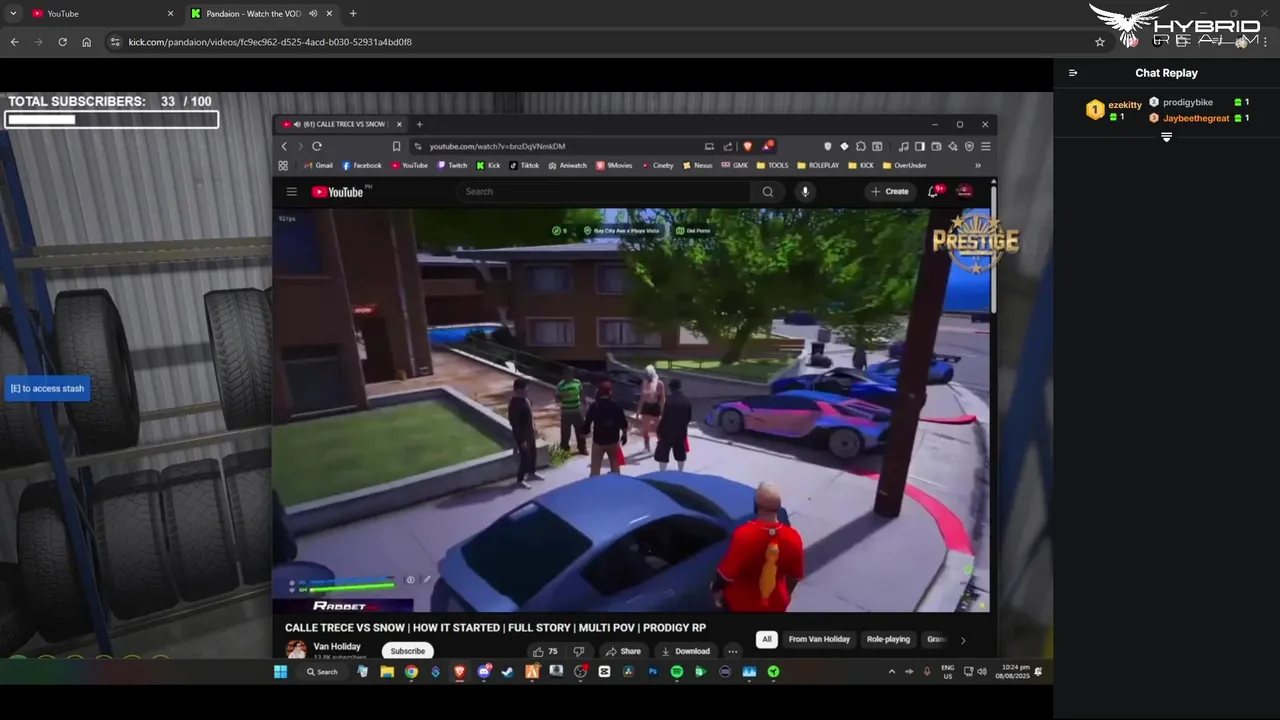Show hidden system tray icons
Viewport: 1280px width, 720px height.
[x=891, y=672]
